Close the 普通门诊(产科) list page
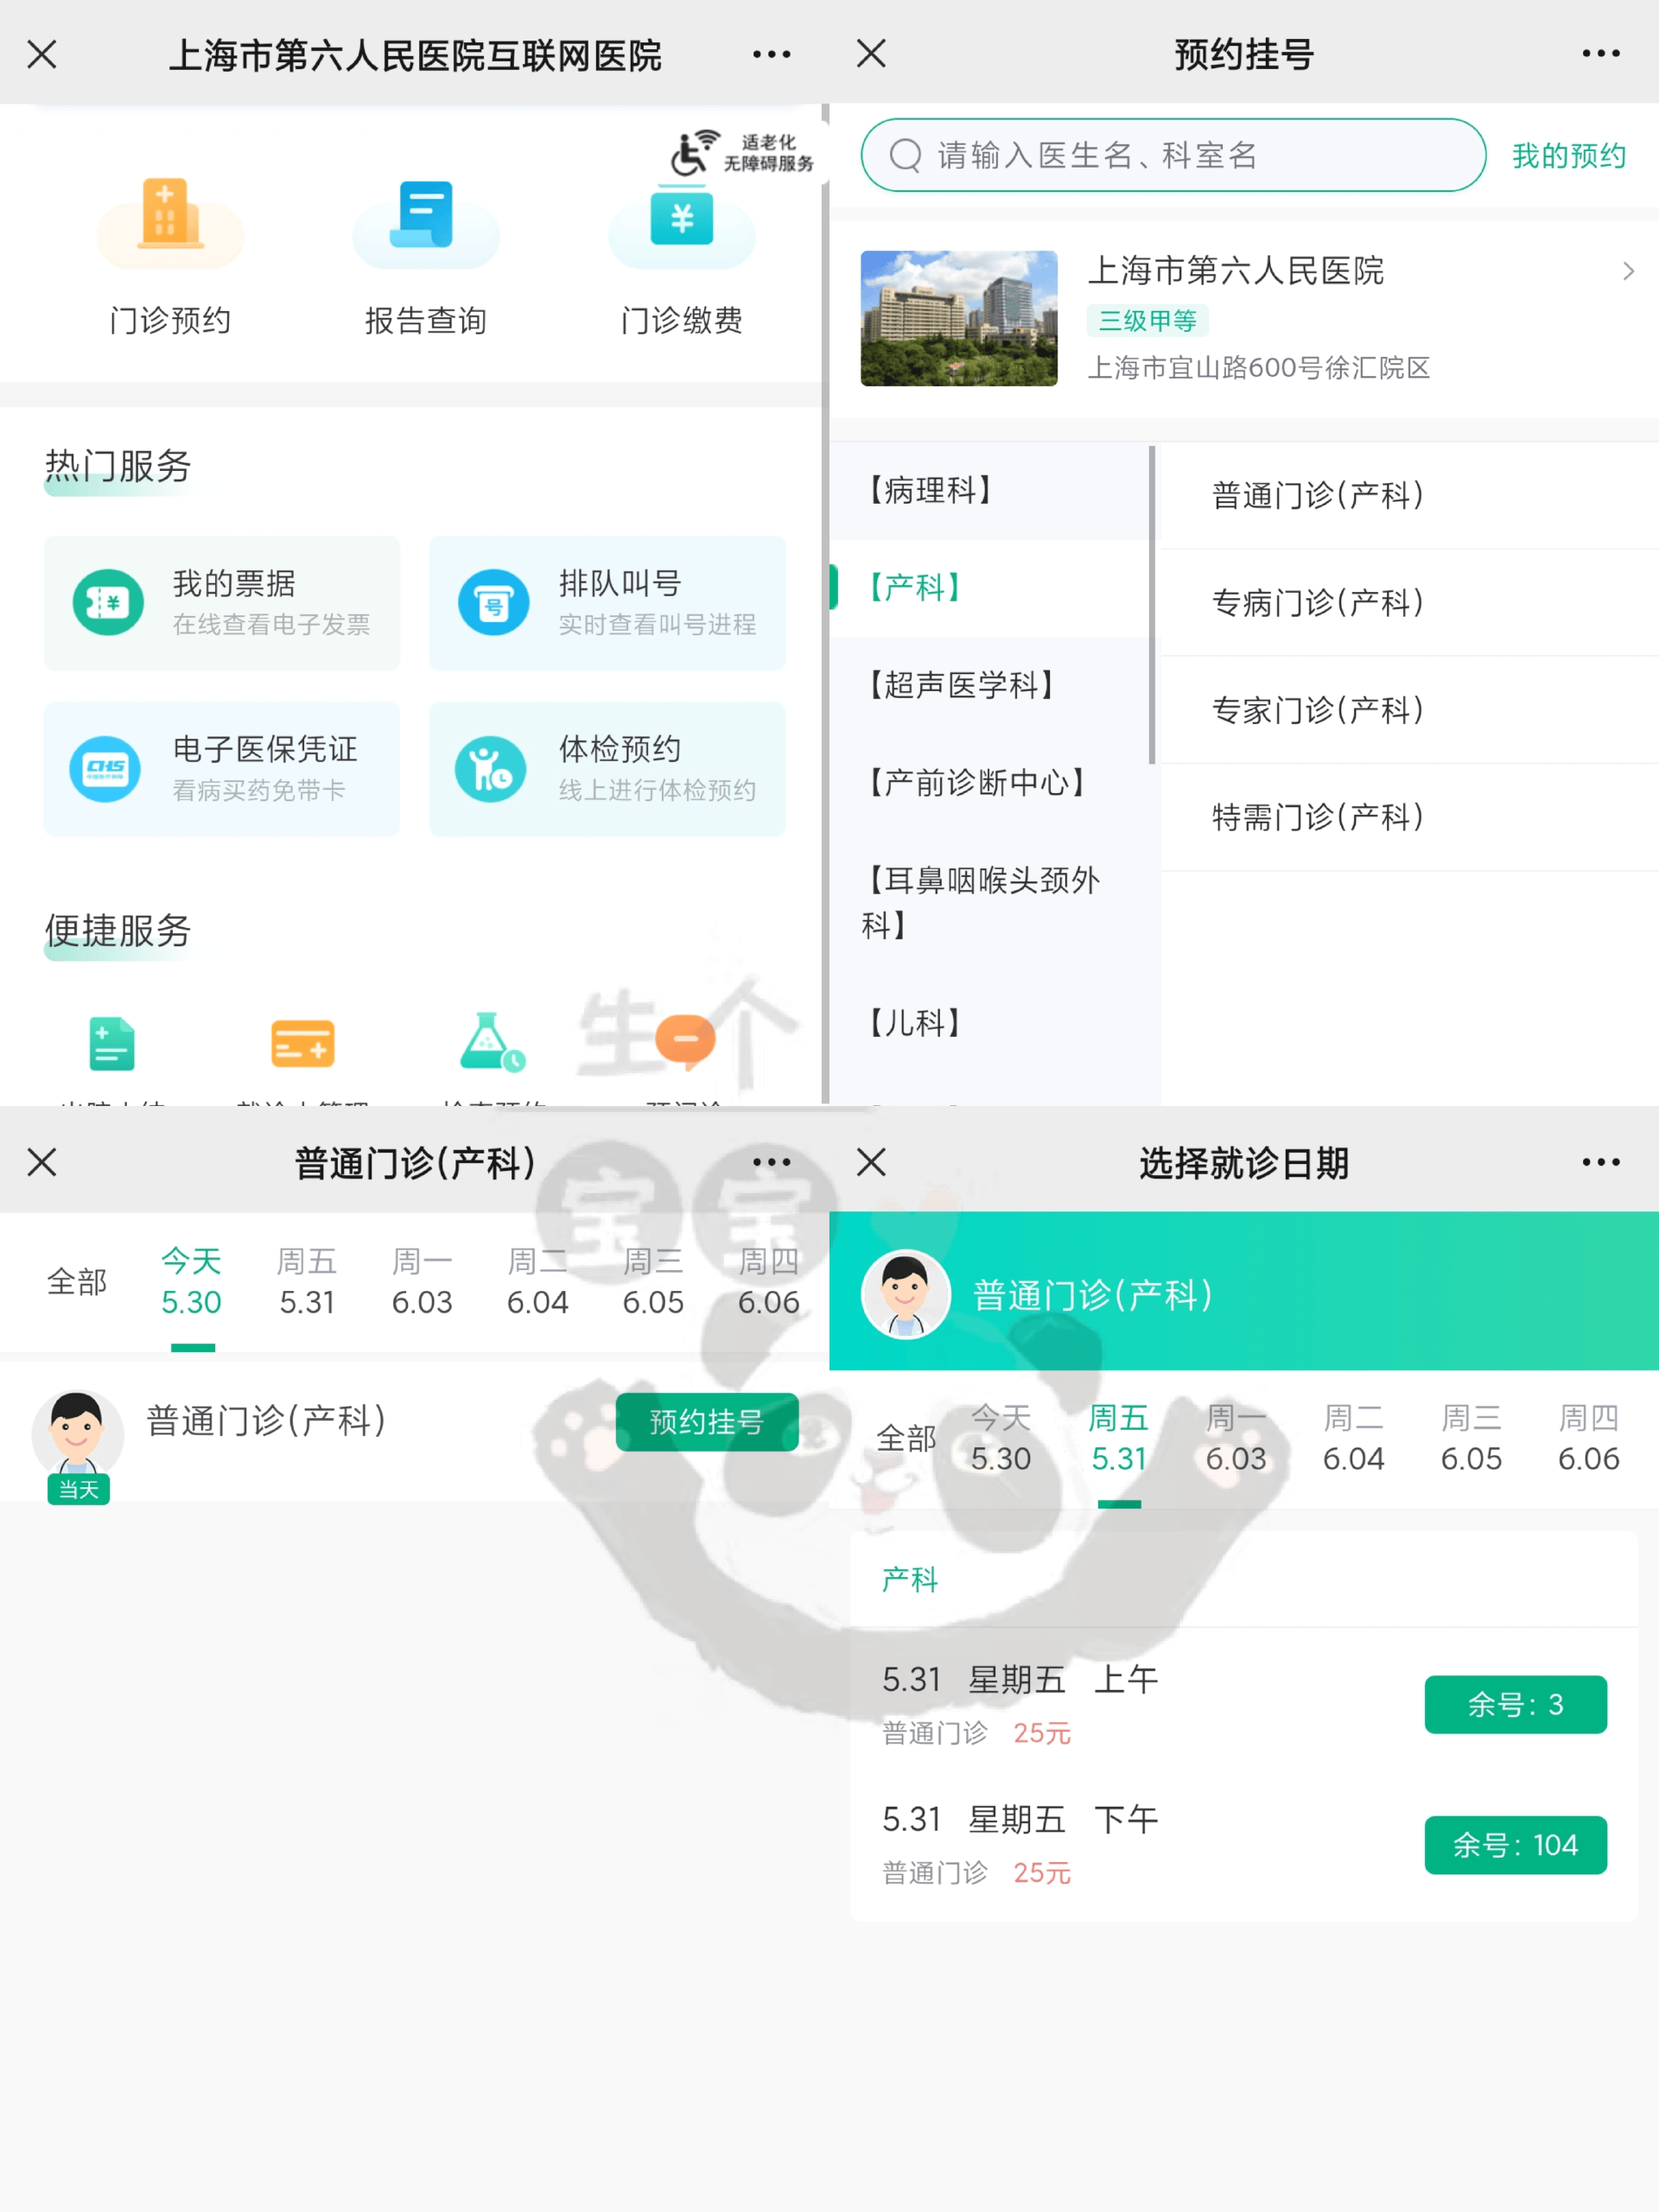The width and height of the screenshot is (1659, 2212). pyautogui.click(x=42, y=1162)
